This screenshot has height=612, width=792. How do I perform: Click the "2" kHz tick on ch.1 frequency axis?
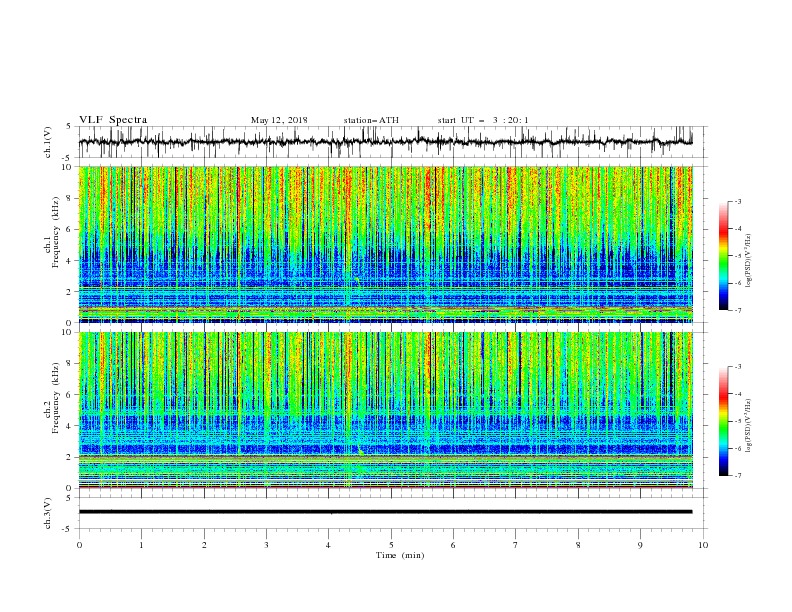click(x=71, y=292)
